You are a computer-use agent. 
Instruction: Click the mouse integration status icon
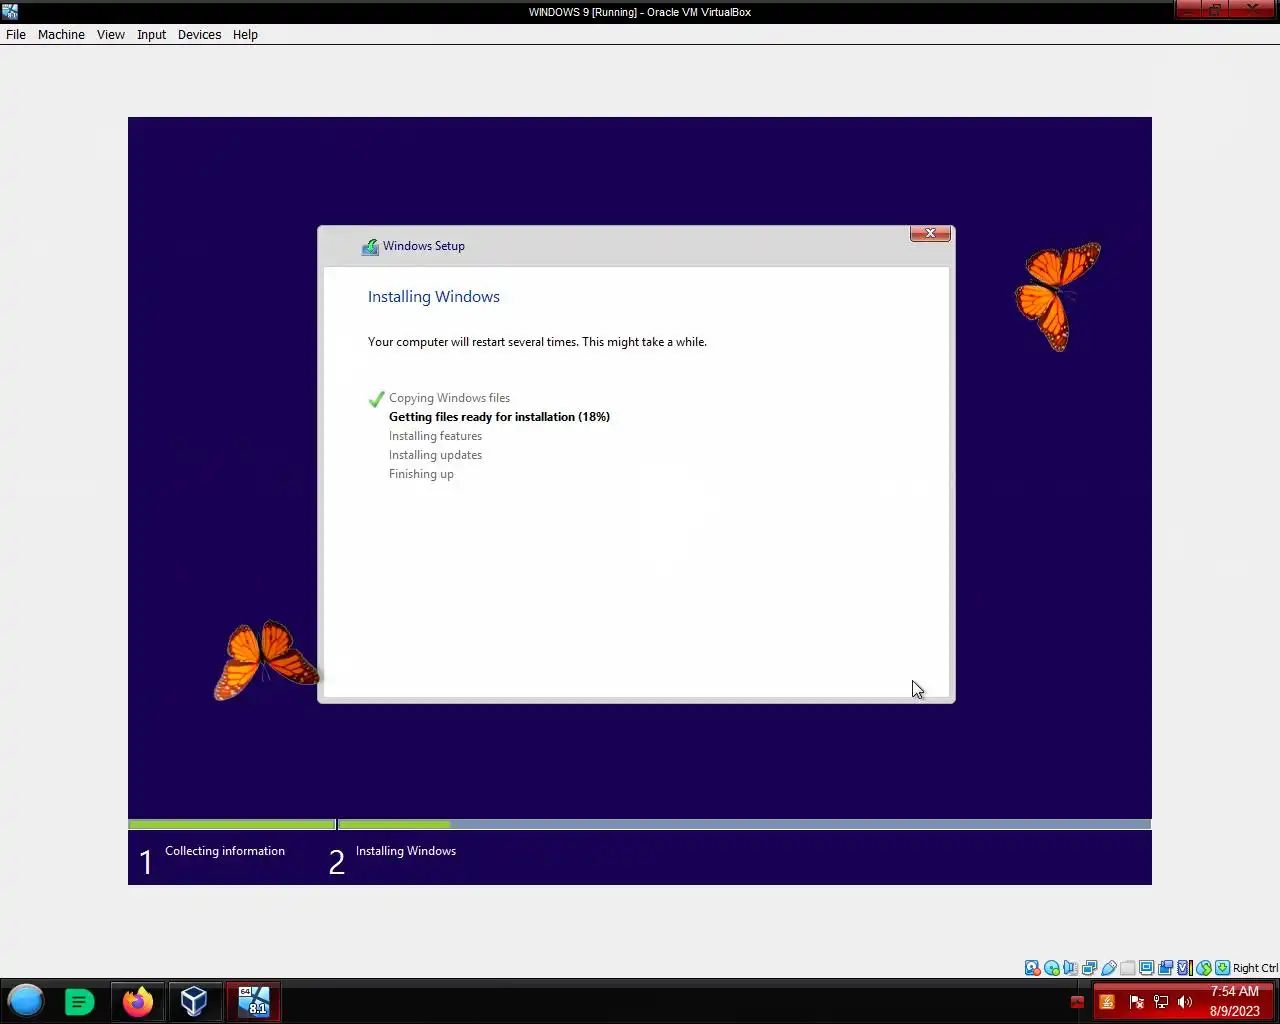click(x=1204, y=968)
